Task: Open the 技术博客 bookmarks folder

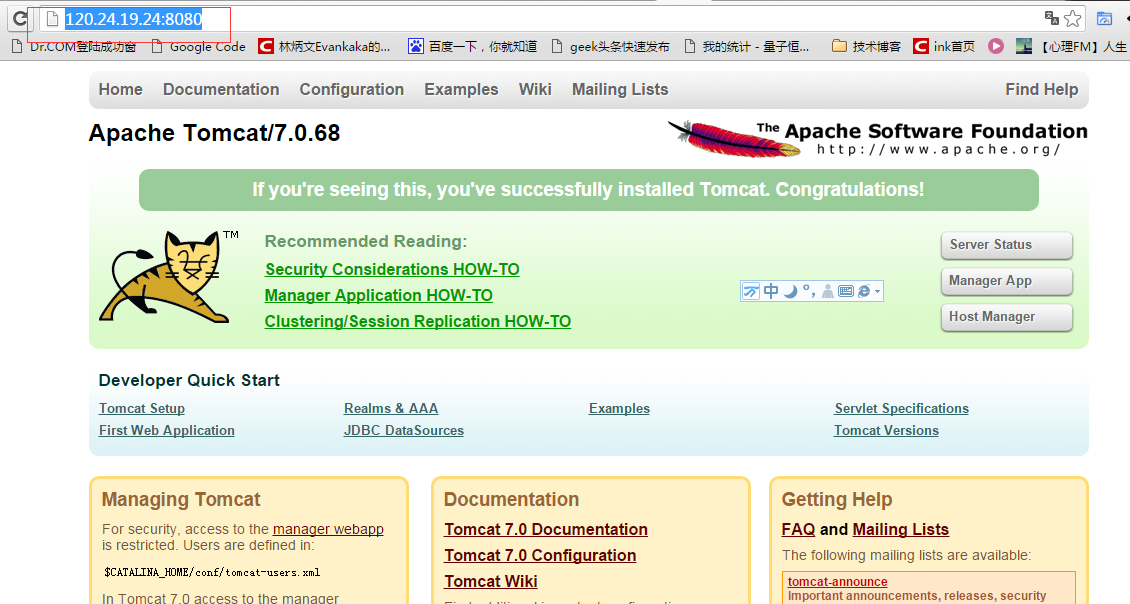Action: pyautogui.click(x=866, y=47)
